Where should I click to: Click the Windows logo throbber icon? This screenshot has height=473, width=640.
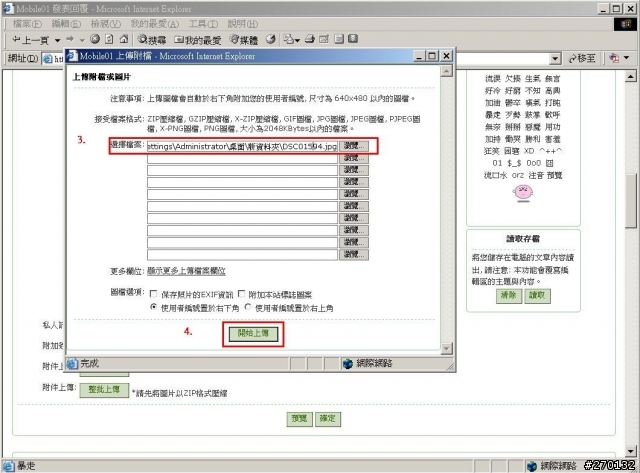click(x=626, y=24)
